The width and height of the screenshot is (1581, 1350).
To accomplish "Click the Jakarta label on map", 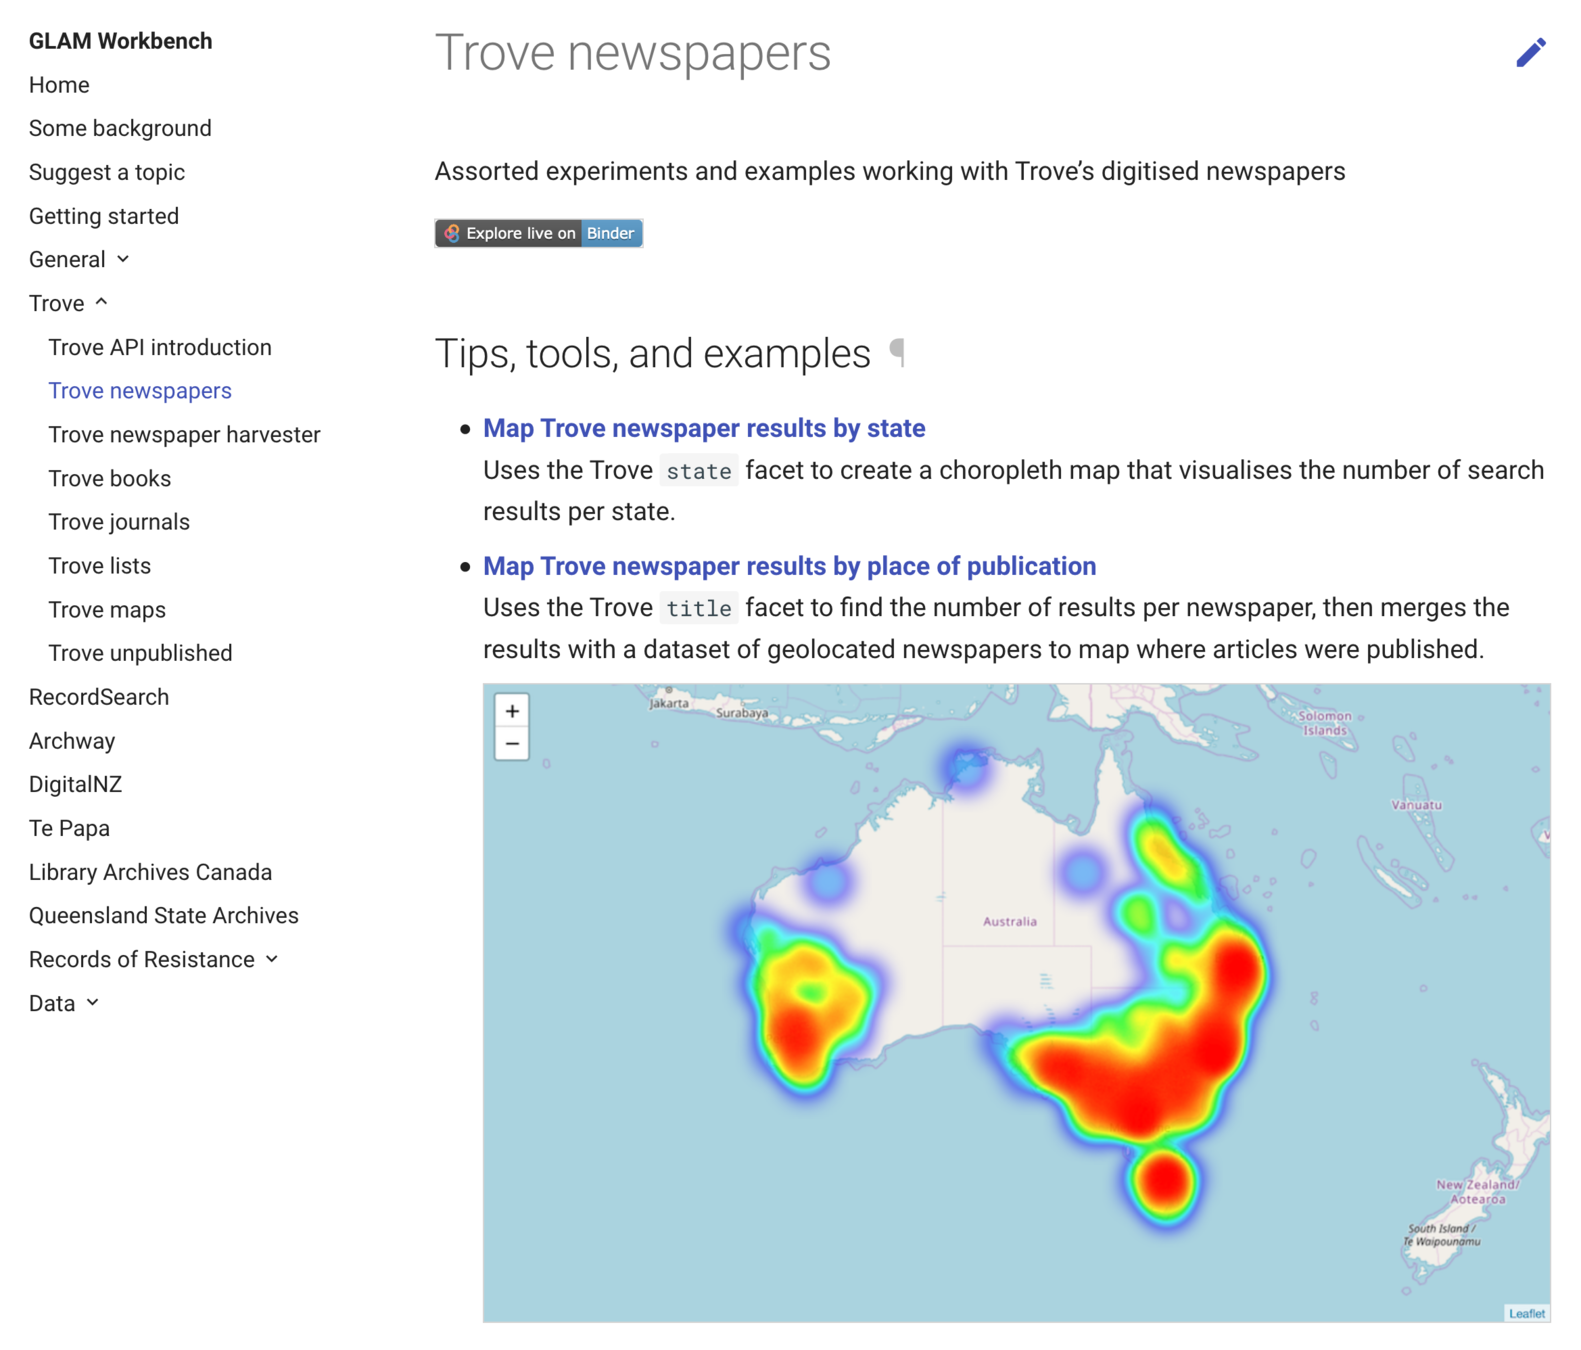I will [669, 703].
